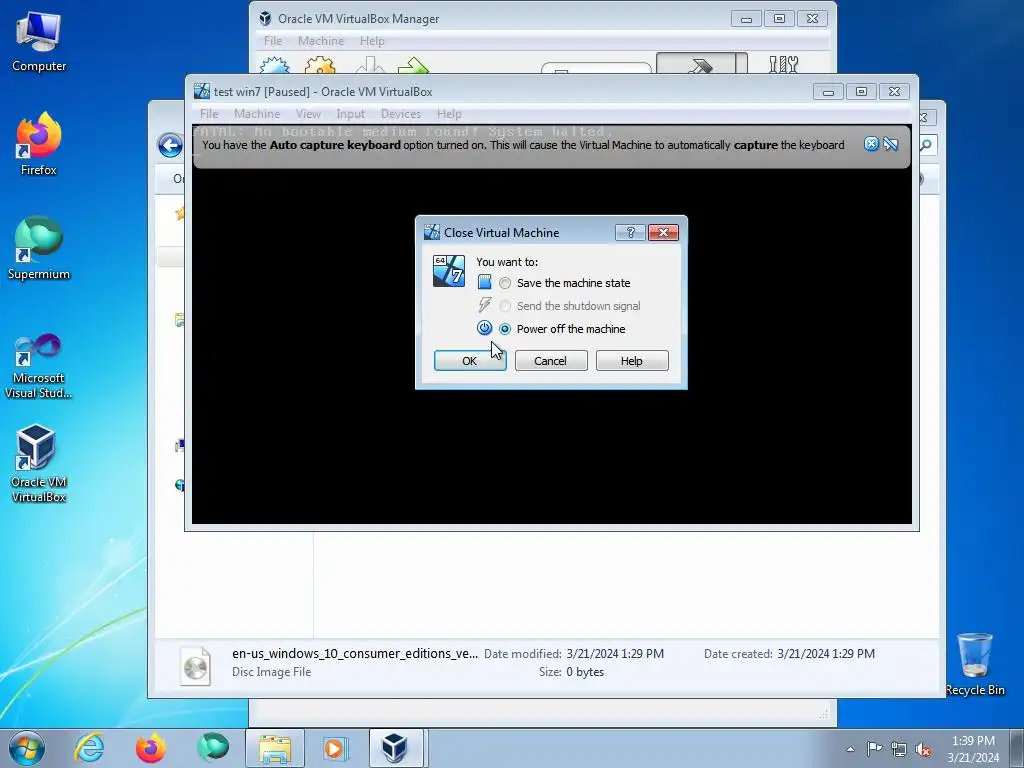Click the network tray icon
Image resolution: width=1024 pixels, height=768 pixels.
point(899,749)
